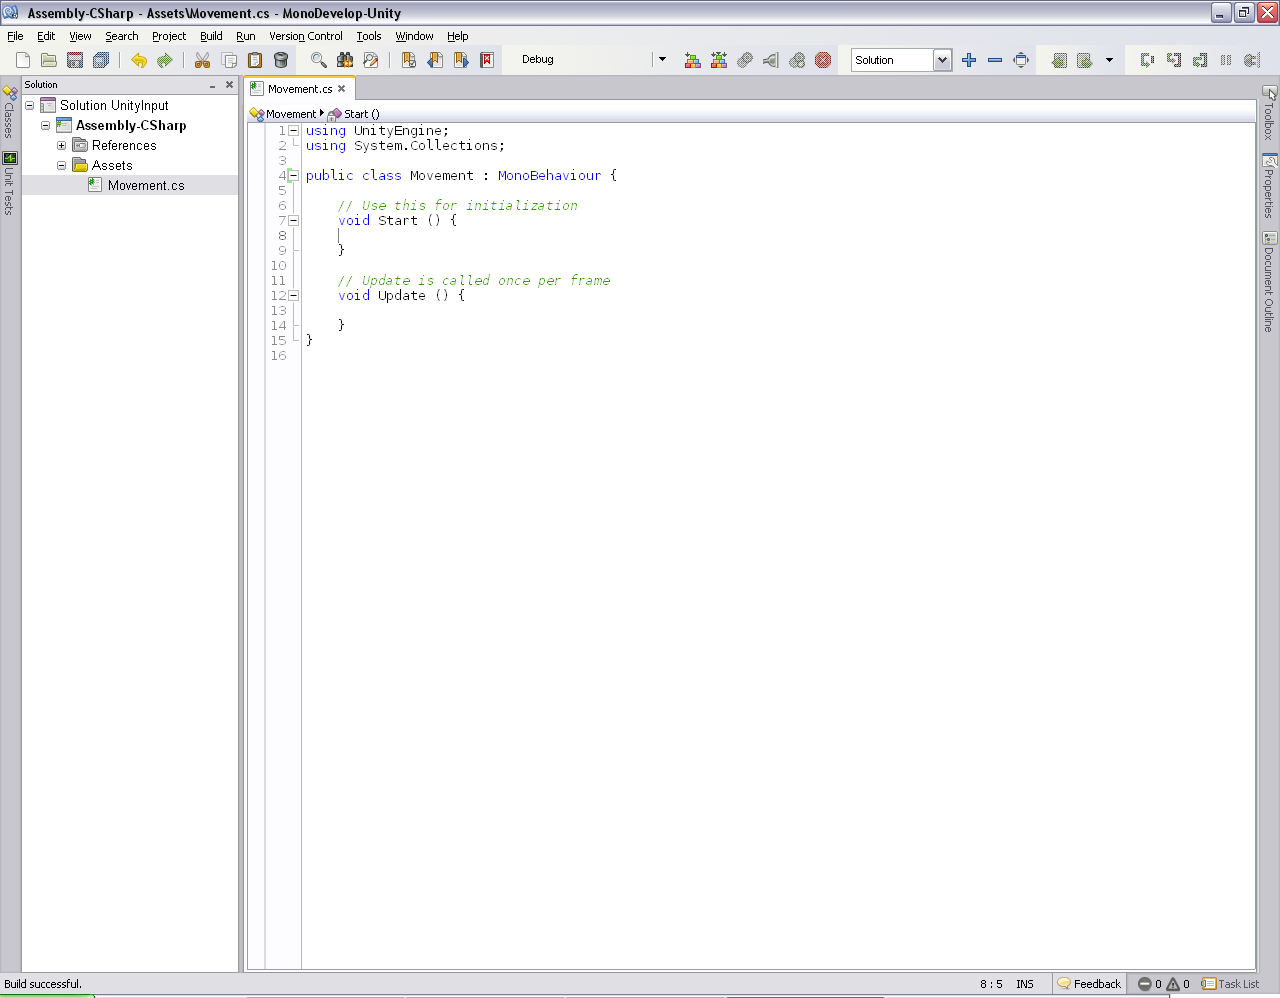This screenshot has width=1280, height=998.
Task: Jump to next bookmark using toolbar icon
Action: 459,60
